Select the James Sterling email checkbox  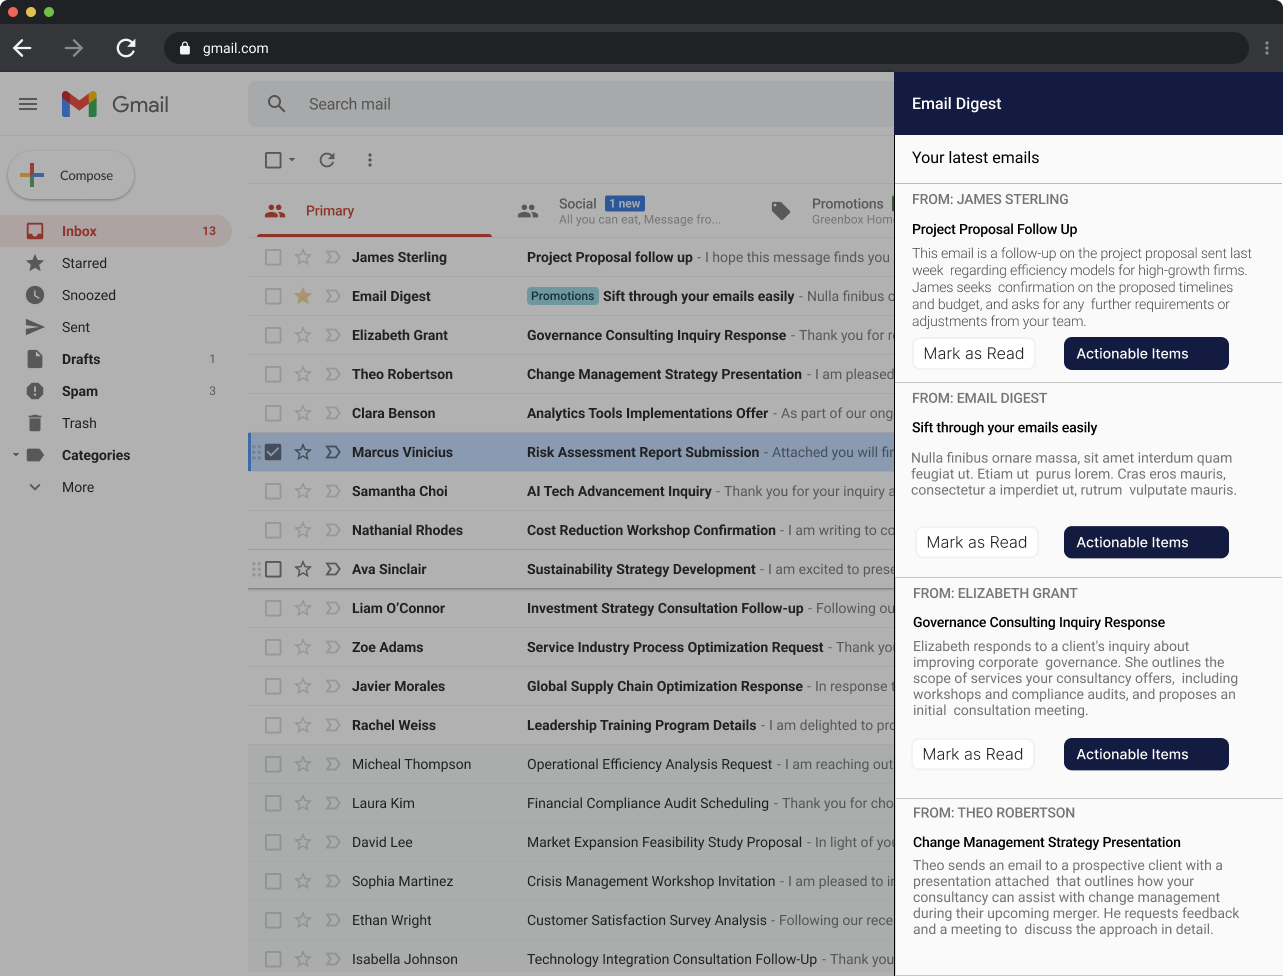point(273,257)
